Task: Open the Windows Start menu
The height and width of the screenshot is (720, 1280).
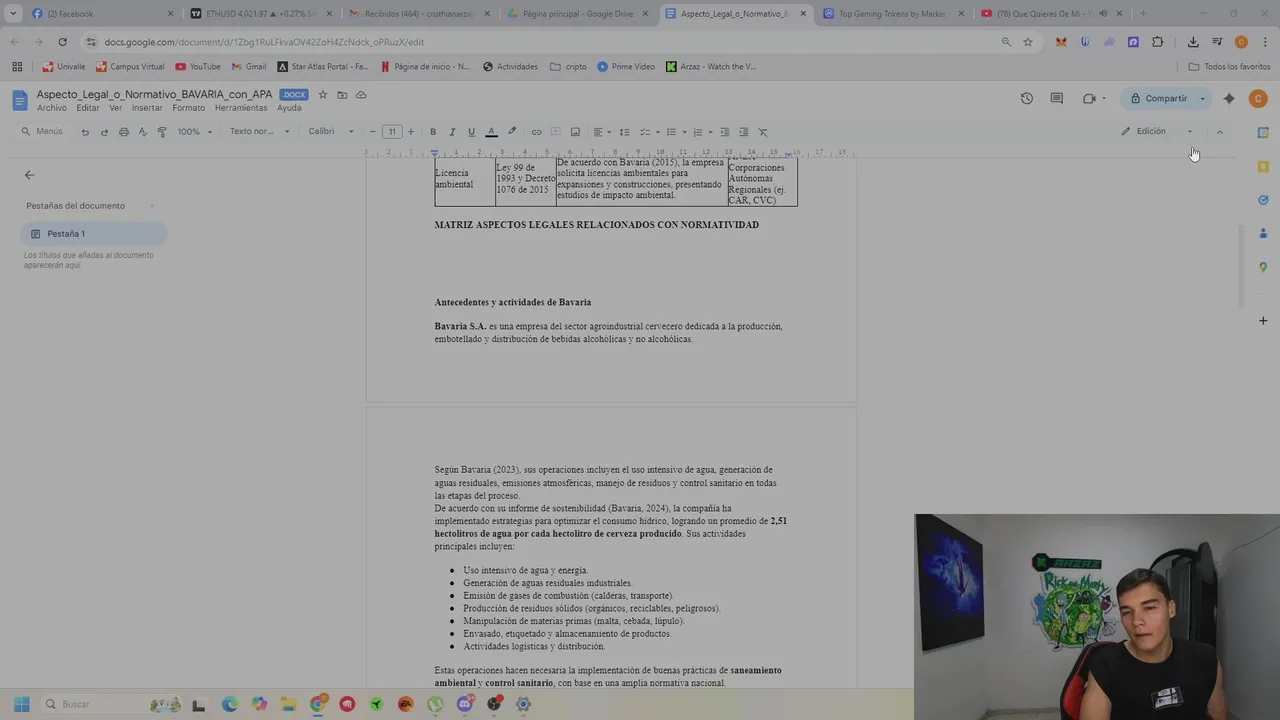Action: click(x=22, y=704)
